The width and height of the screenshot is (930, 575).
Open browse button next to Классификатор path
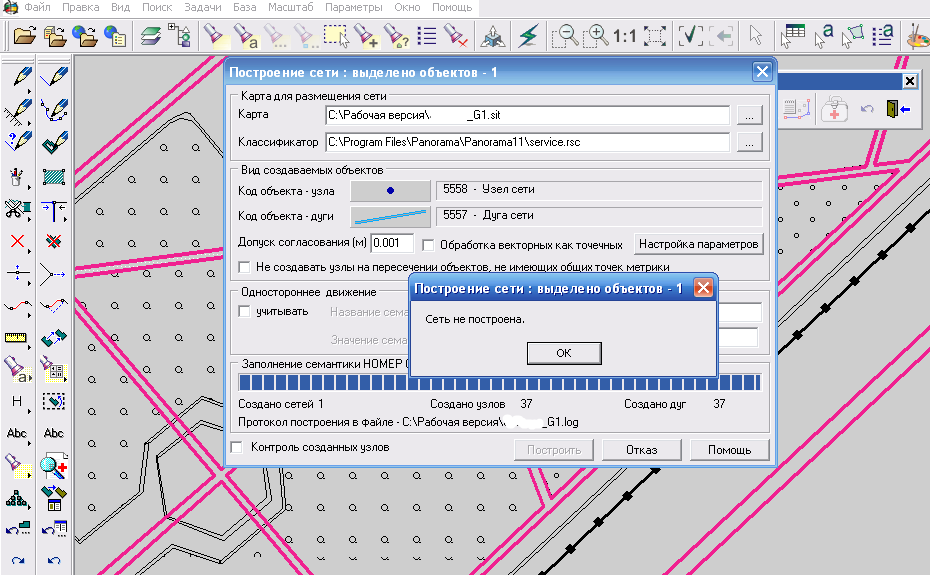tap(749, 143)
